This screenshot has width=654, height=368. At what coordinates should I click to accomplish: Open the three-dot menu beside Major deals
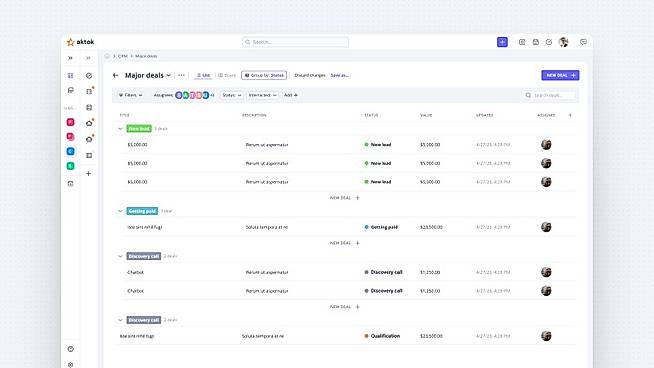coord(181,76)
